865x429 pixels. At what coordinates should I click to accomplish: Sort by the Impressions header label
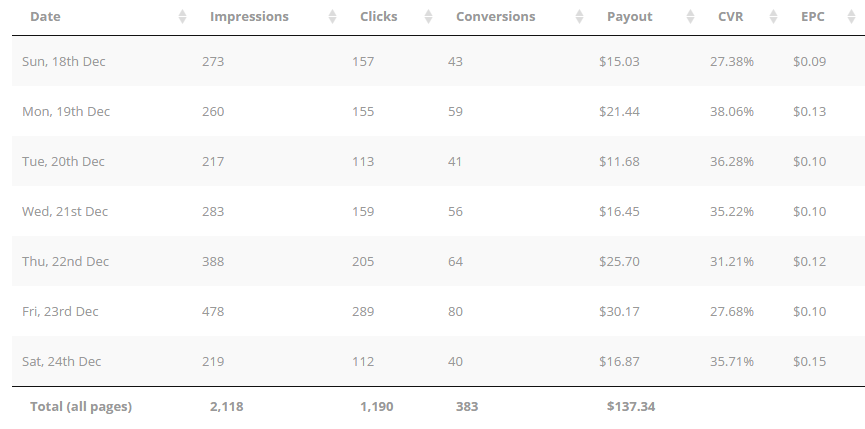249,17
